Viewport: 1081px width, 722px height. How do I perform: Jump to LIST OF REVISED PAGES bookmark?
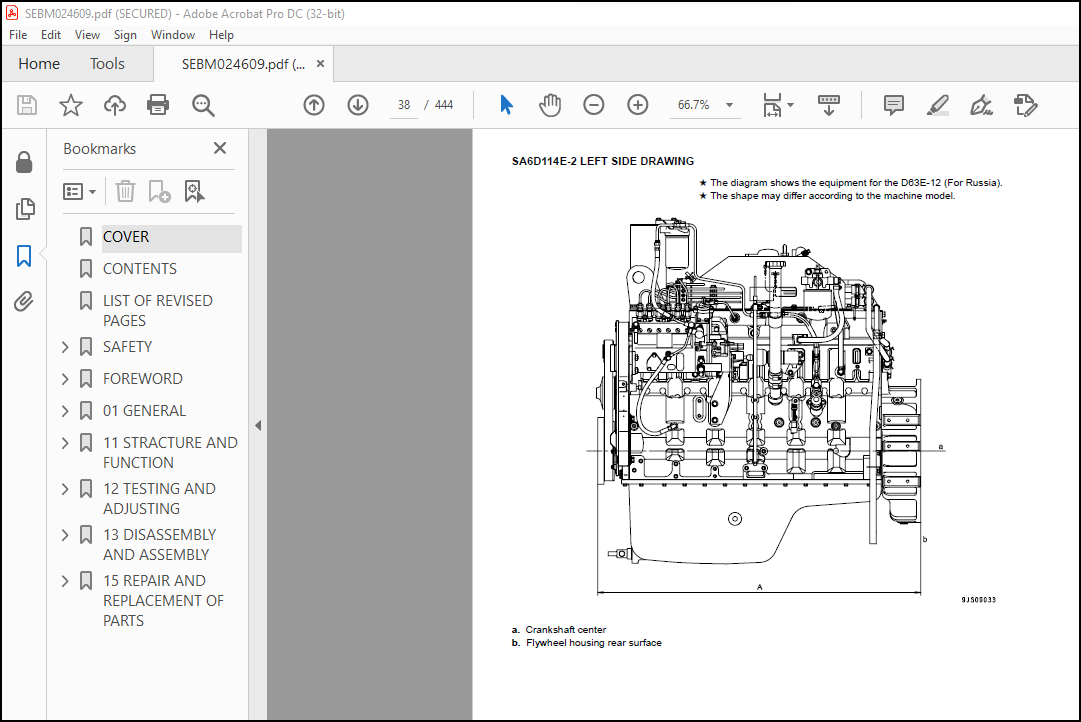158,310
